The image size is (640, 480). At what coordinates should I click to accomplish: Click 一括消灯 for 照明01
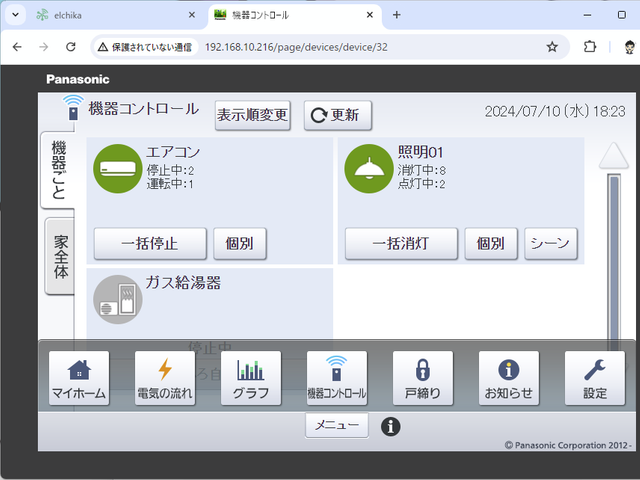click(401, 244)
